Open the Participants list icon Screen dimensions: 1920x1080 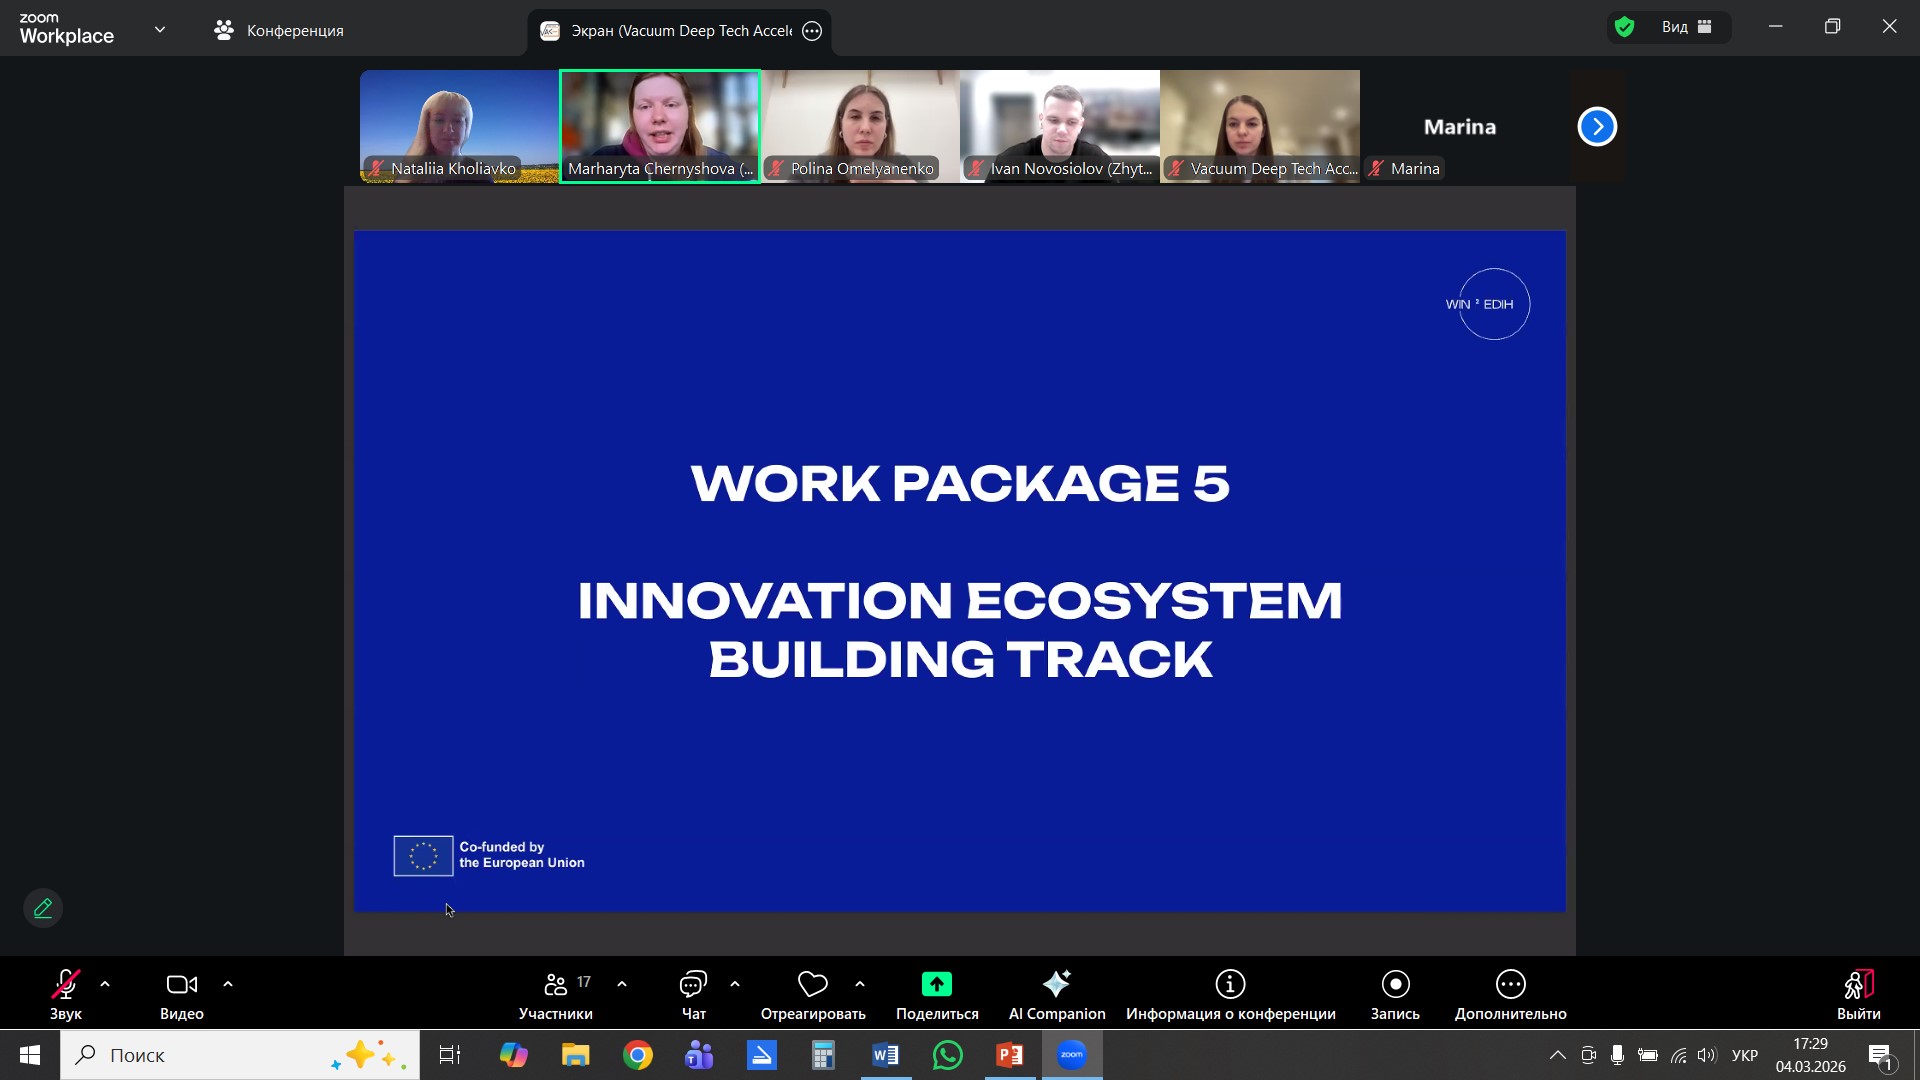tap(555, 985)
